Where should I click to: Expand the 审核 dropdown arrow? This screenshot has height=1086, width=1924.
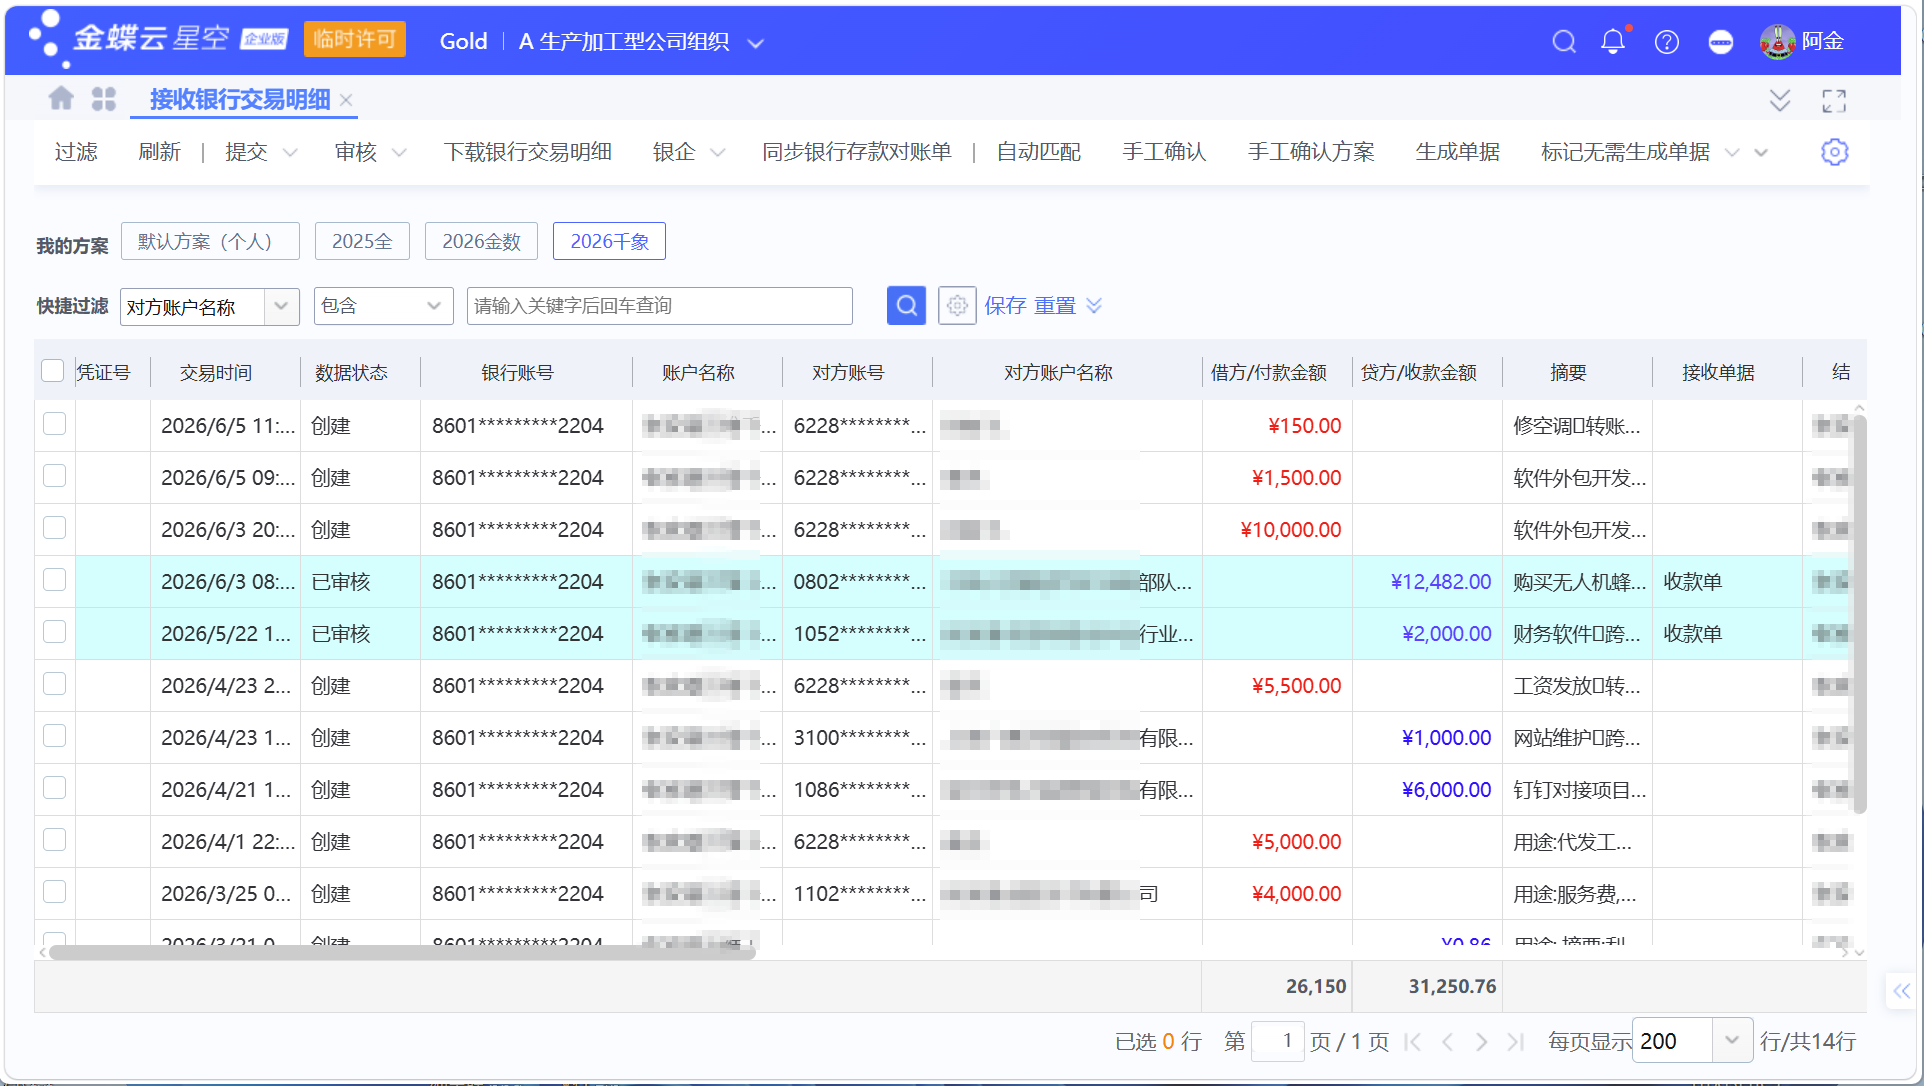(399, 153)
